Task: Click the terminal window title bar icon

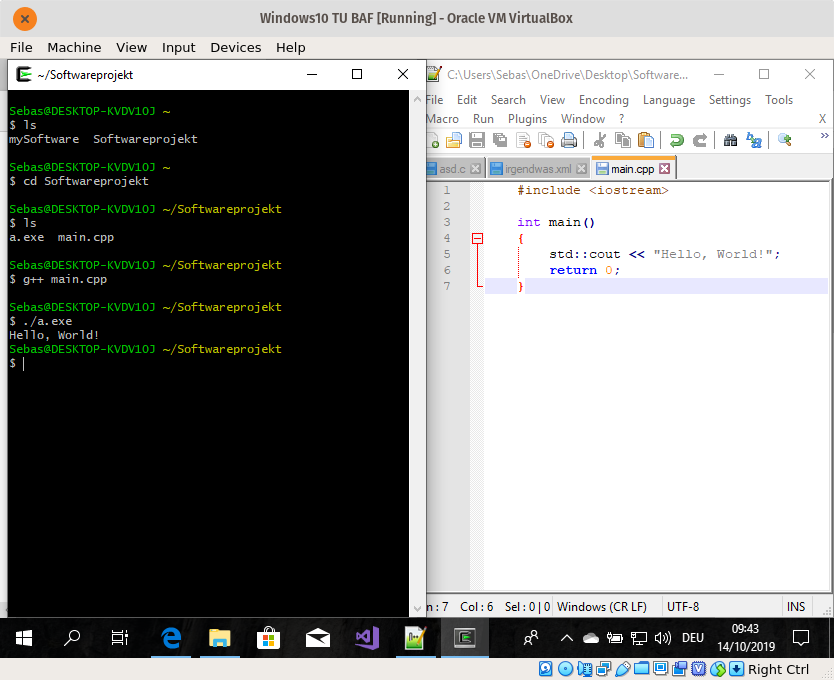Action: click(24, 74)
